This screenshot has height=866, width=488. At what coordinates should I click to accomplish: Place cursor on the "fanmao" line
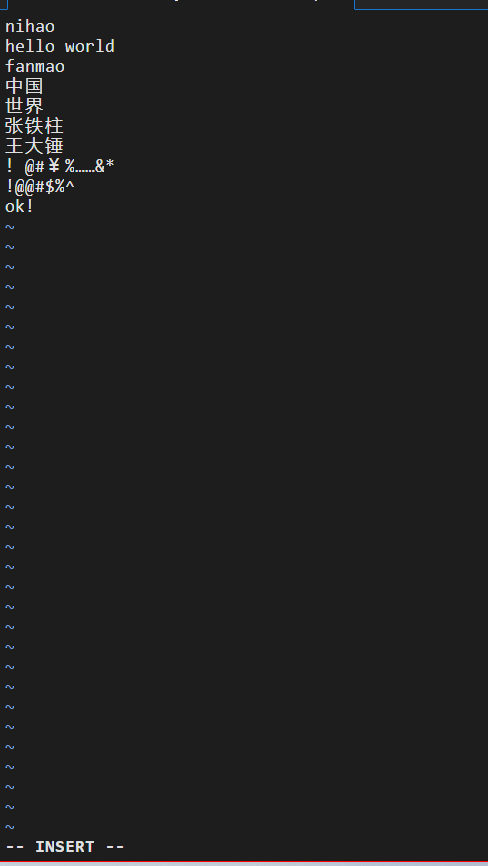[35, 67]
